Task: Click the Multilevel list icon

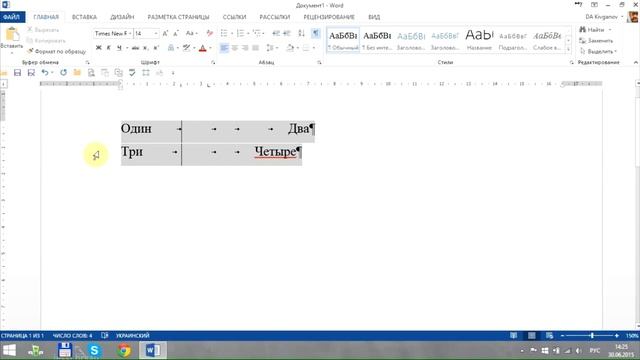Action: tap(256, 33)
